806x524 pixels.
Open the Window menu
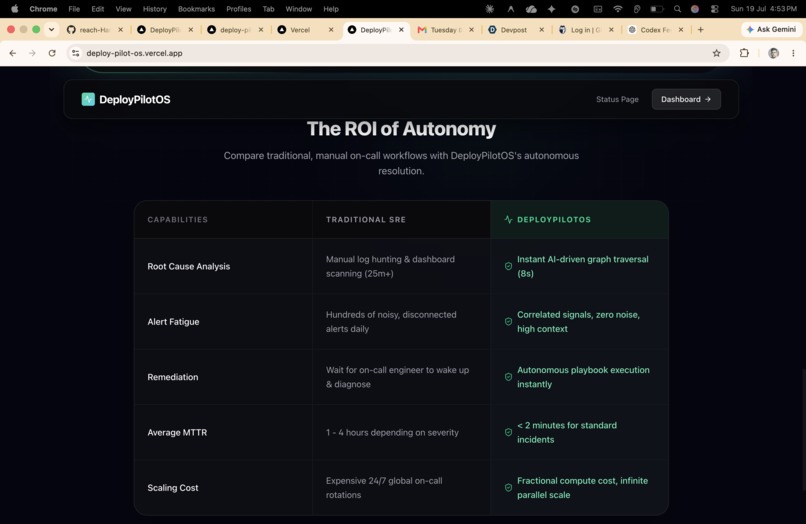pos(299,9)
